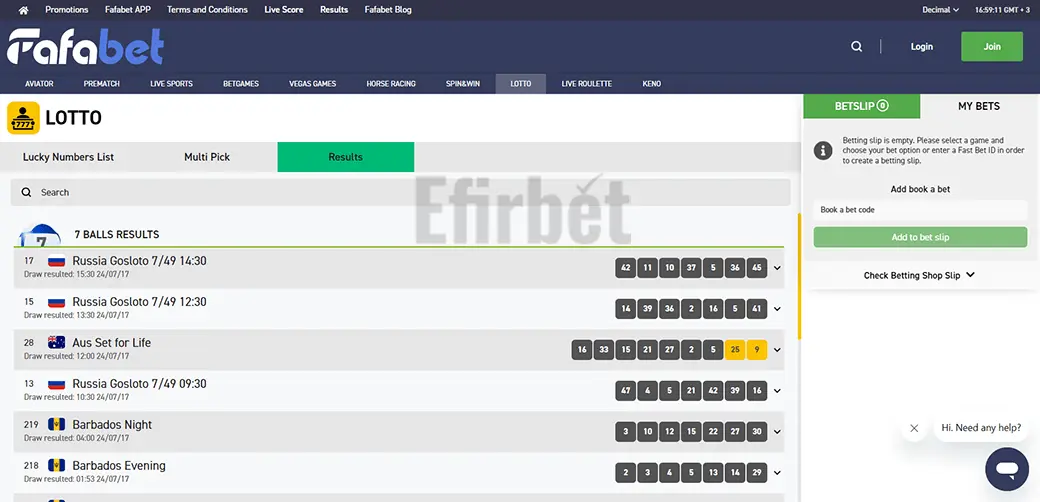
Task: Click the search icon in the Search field
Action: (x=27, y=192)
